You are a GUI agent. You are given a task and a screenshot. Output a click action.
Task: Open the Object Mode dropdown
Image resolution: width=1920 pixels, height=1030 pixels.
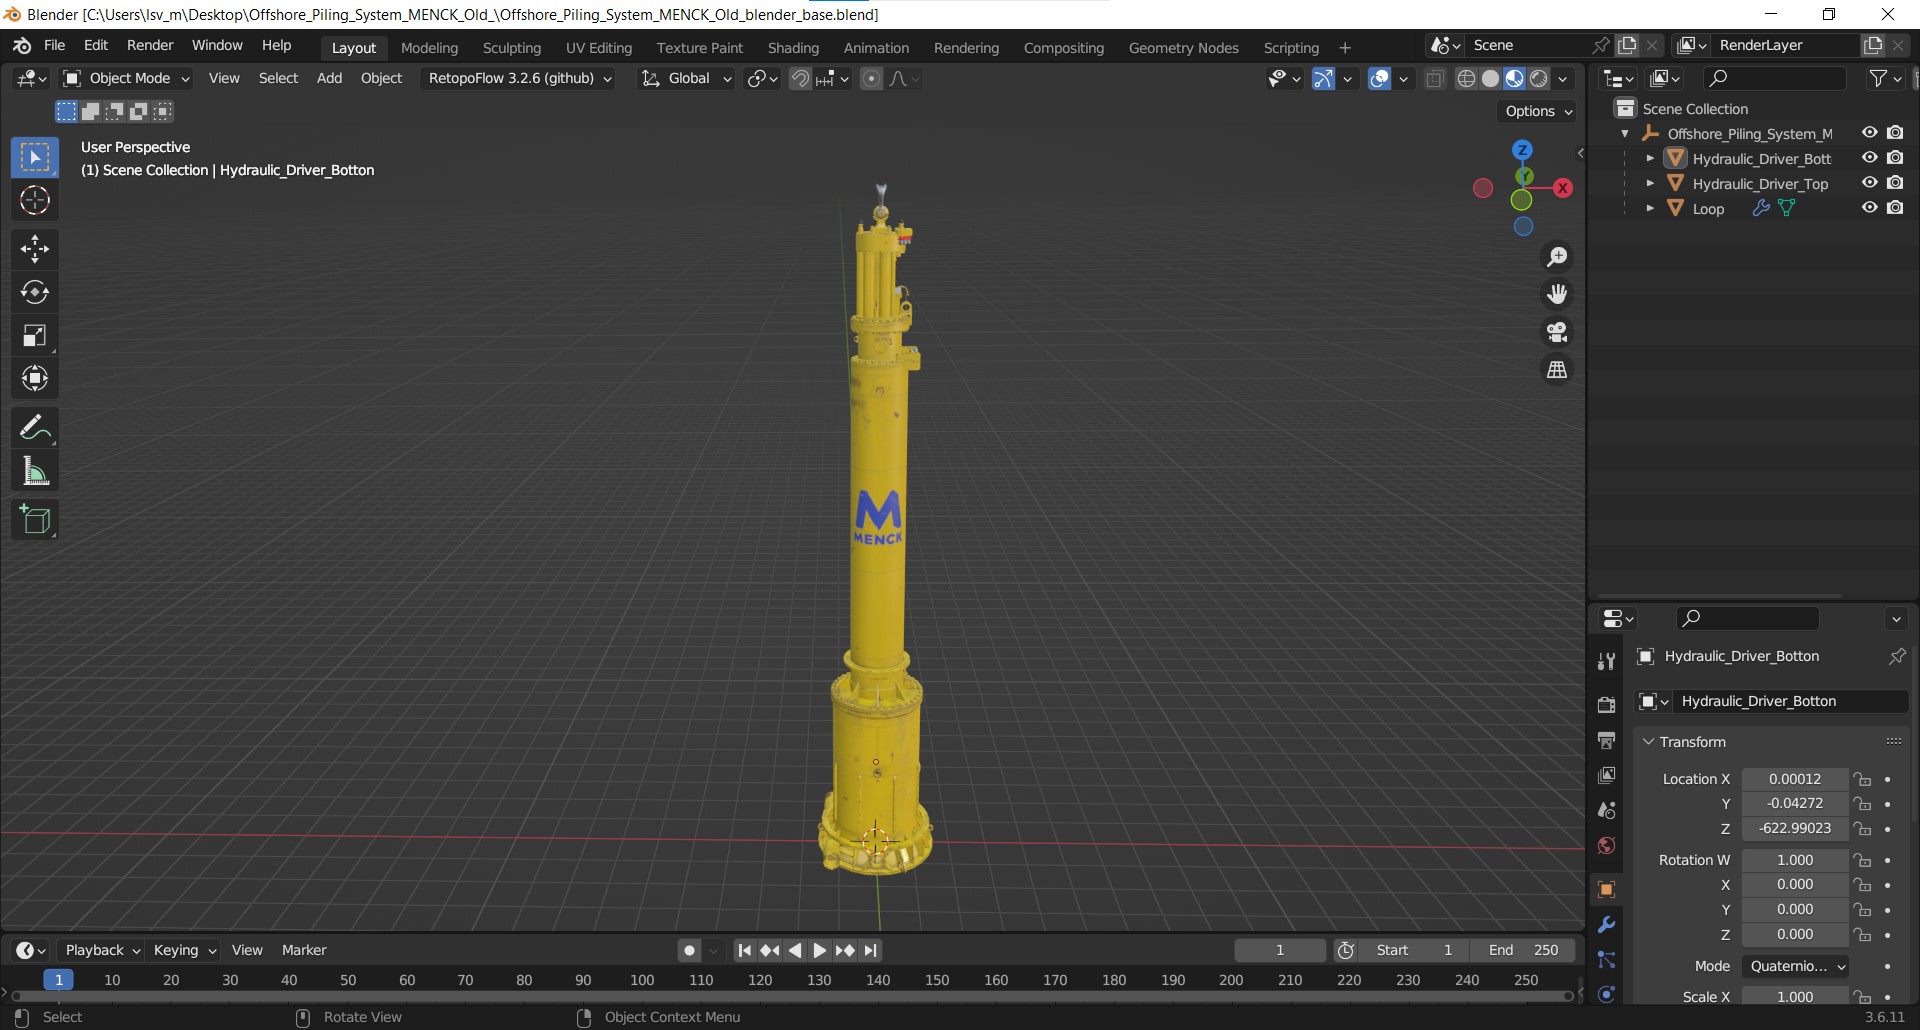point(126,78)
